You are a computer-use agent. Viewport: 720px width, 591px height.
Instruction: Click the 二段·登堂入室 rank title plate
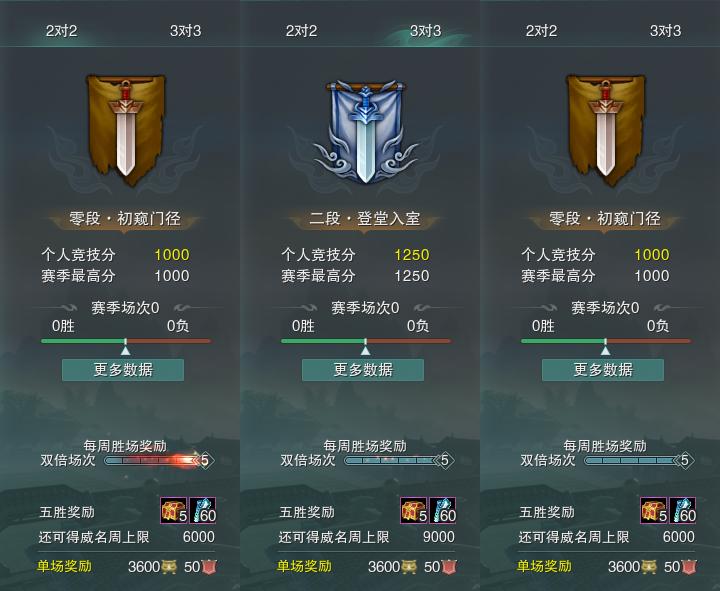click(365, 219)
